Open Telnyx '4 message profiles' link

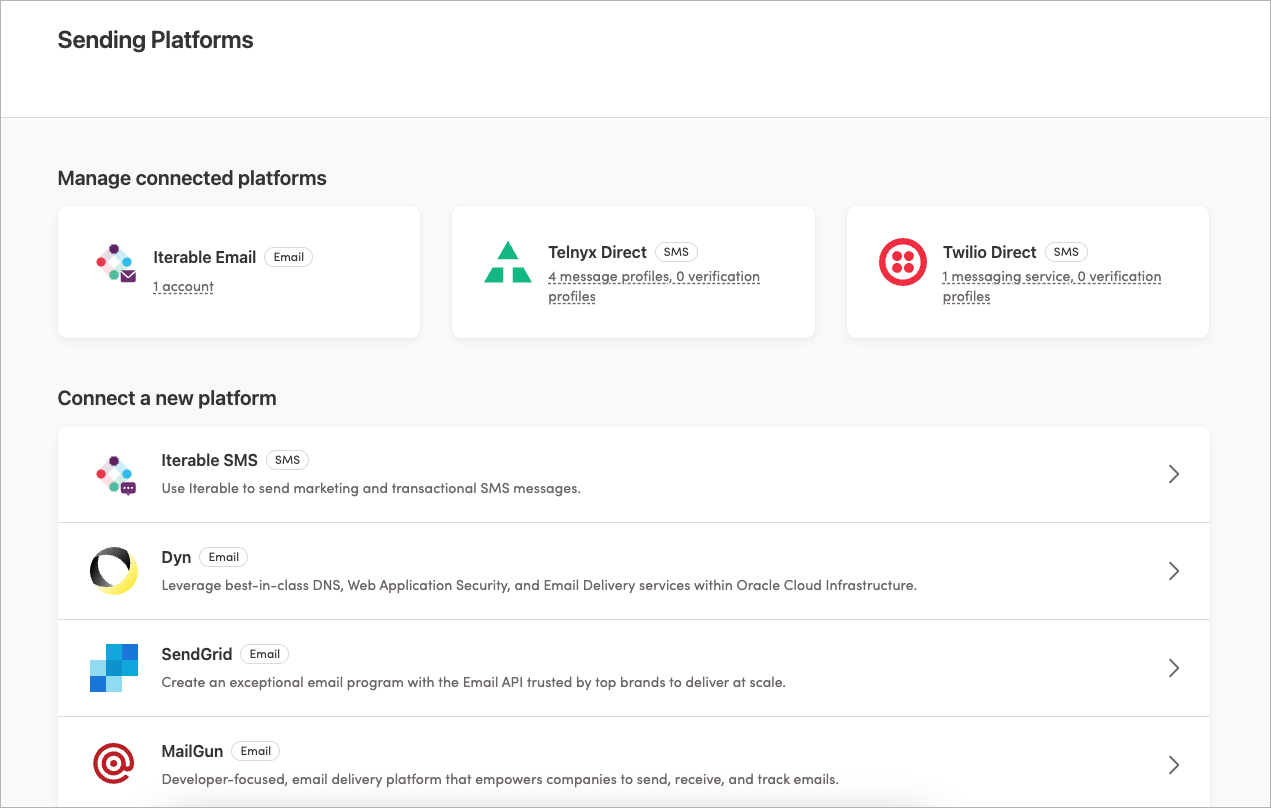click(x=654, y=286)
